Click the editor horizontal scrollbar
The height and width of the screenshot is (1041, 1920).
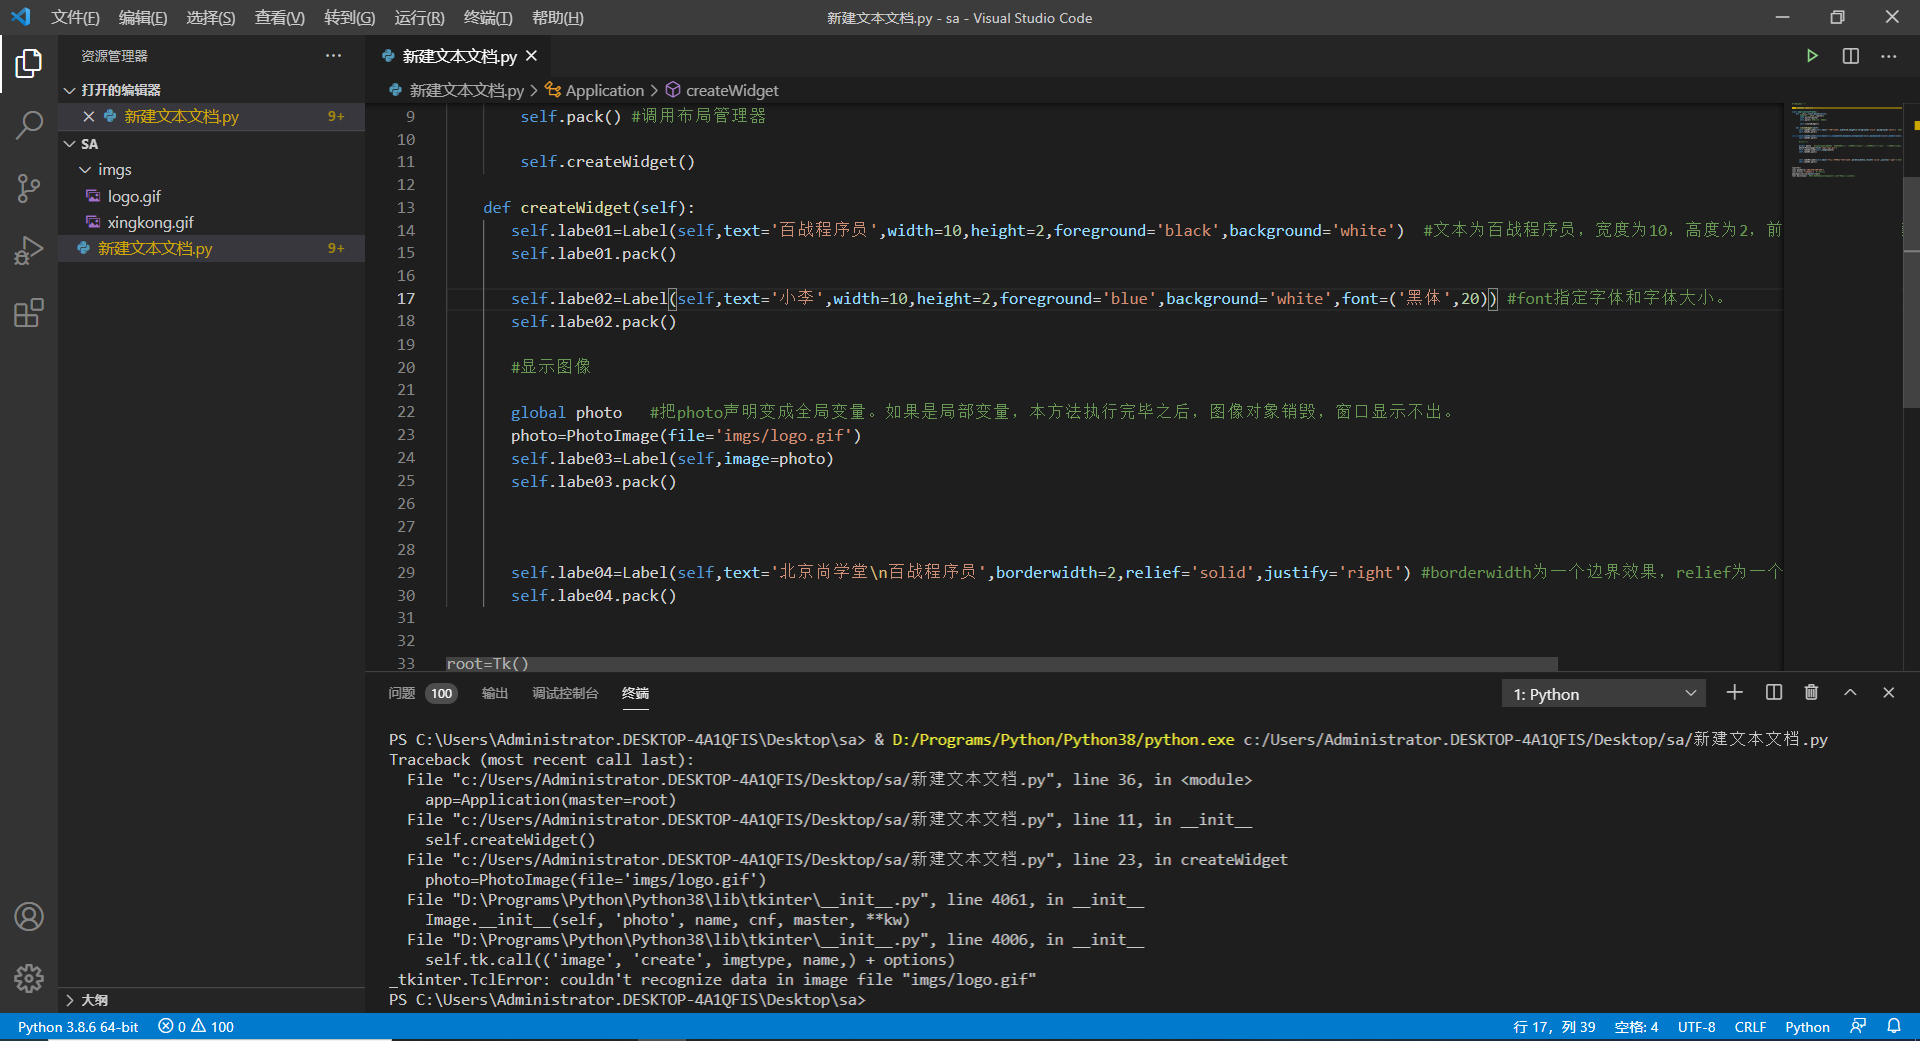tap(1001, 664)
